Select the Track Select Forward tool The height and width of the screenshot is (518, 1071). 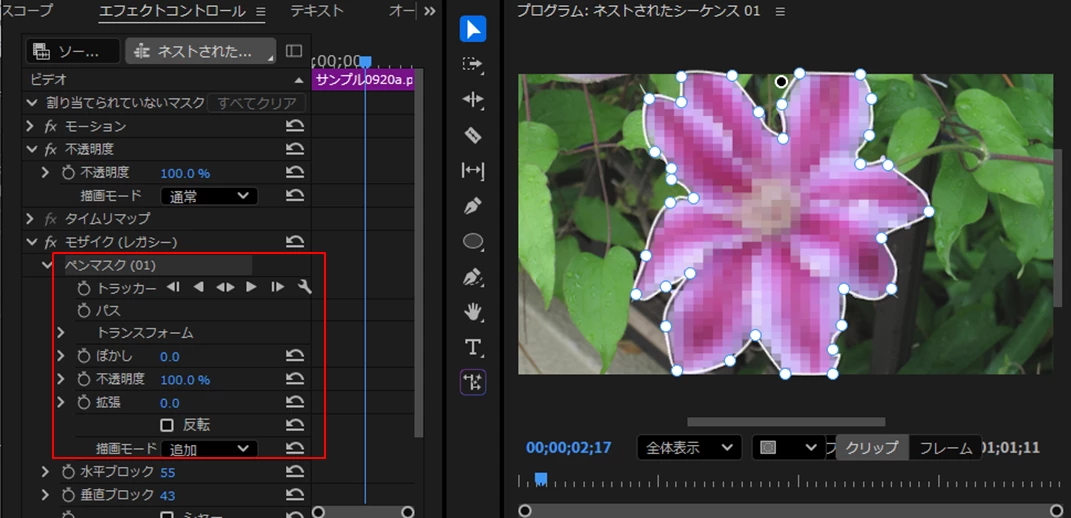point(473,64)
